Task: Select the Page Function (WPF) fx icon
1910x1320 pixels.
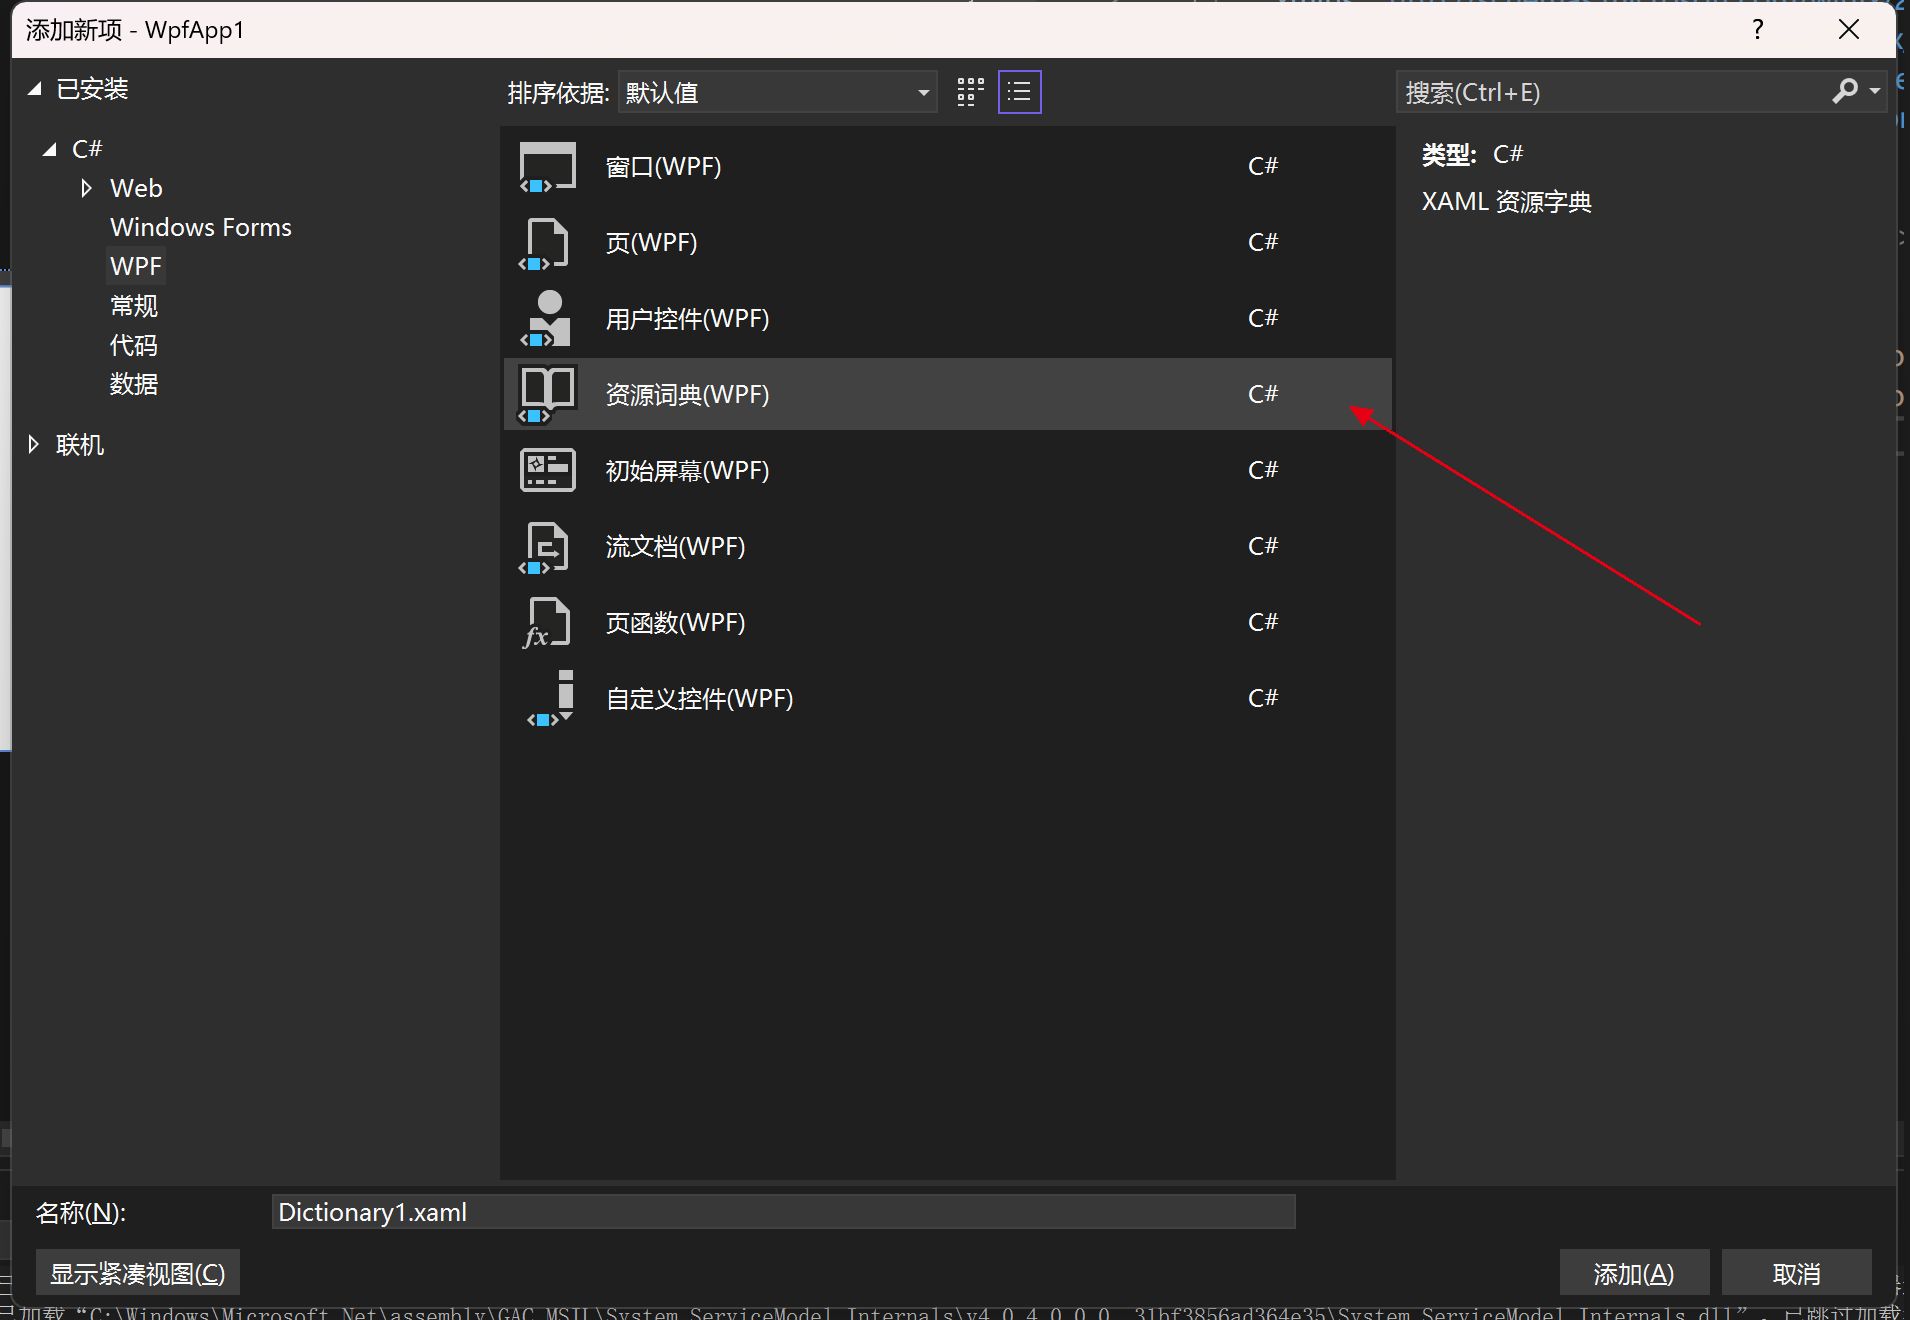Action: [x=547, y=623]
